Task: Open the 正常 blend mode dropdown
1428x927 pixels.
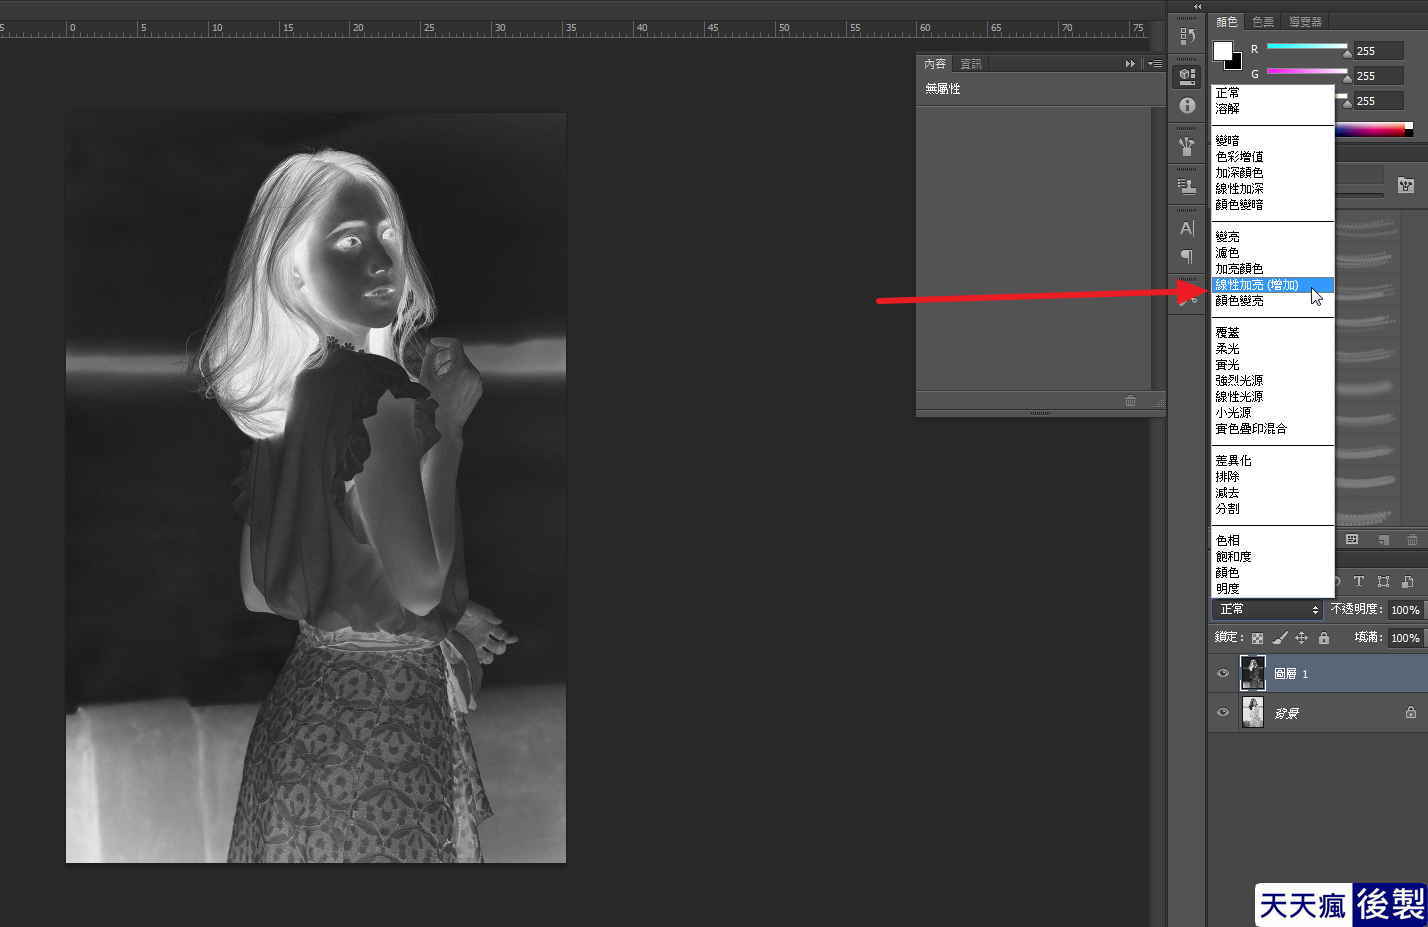Action: click(x=1267, y=609)
